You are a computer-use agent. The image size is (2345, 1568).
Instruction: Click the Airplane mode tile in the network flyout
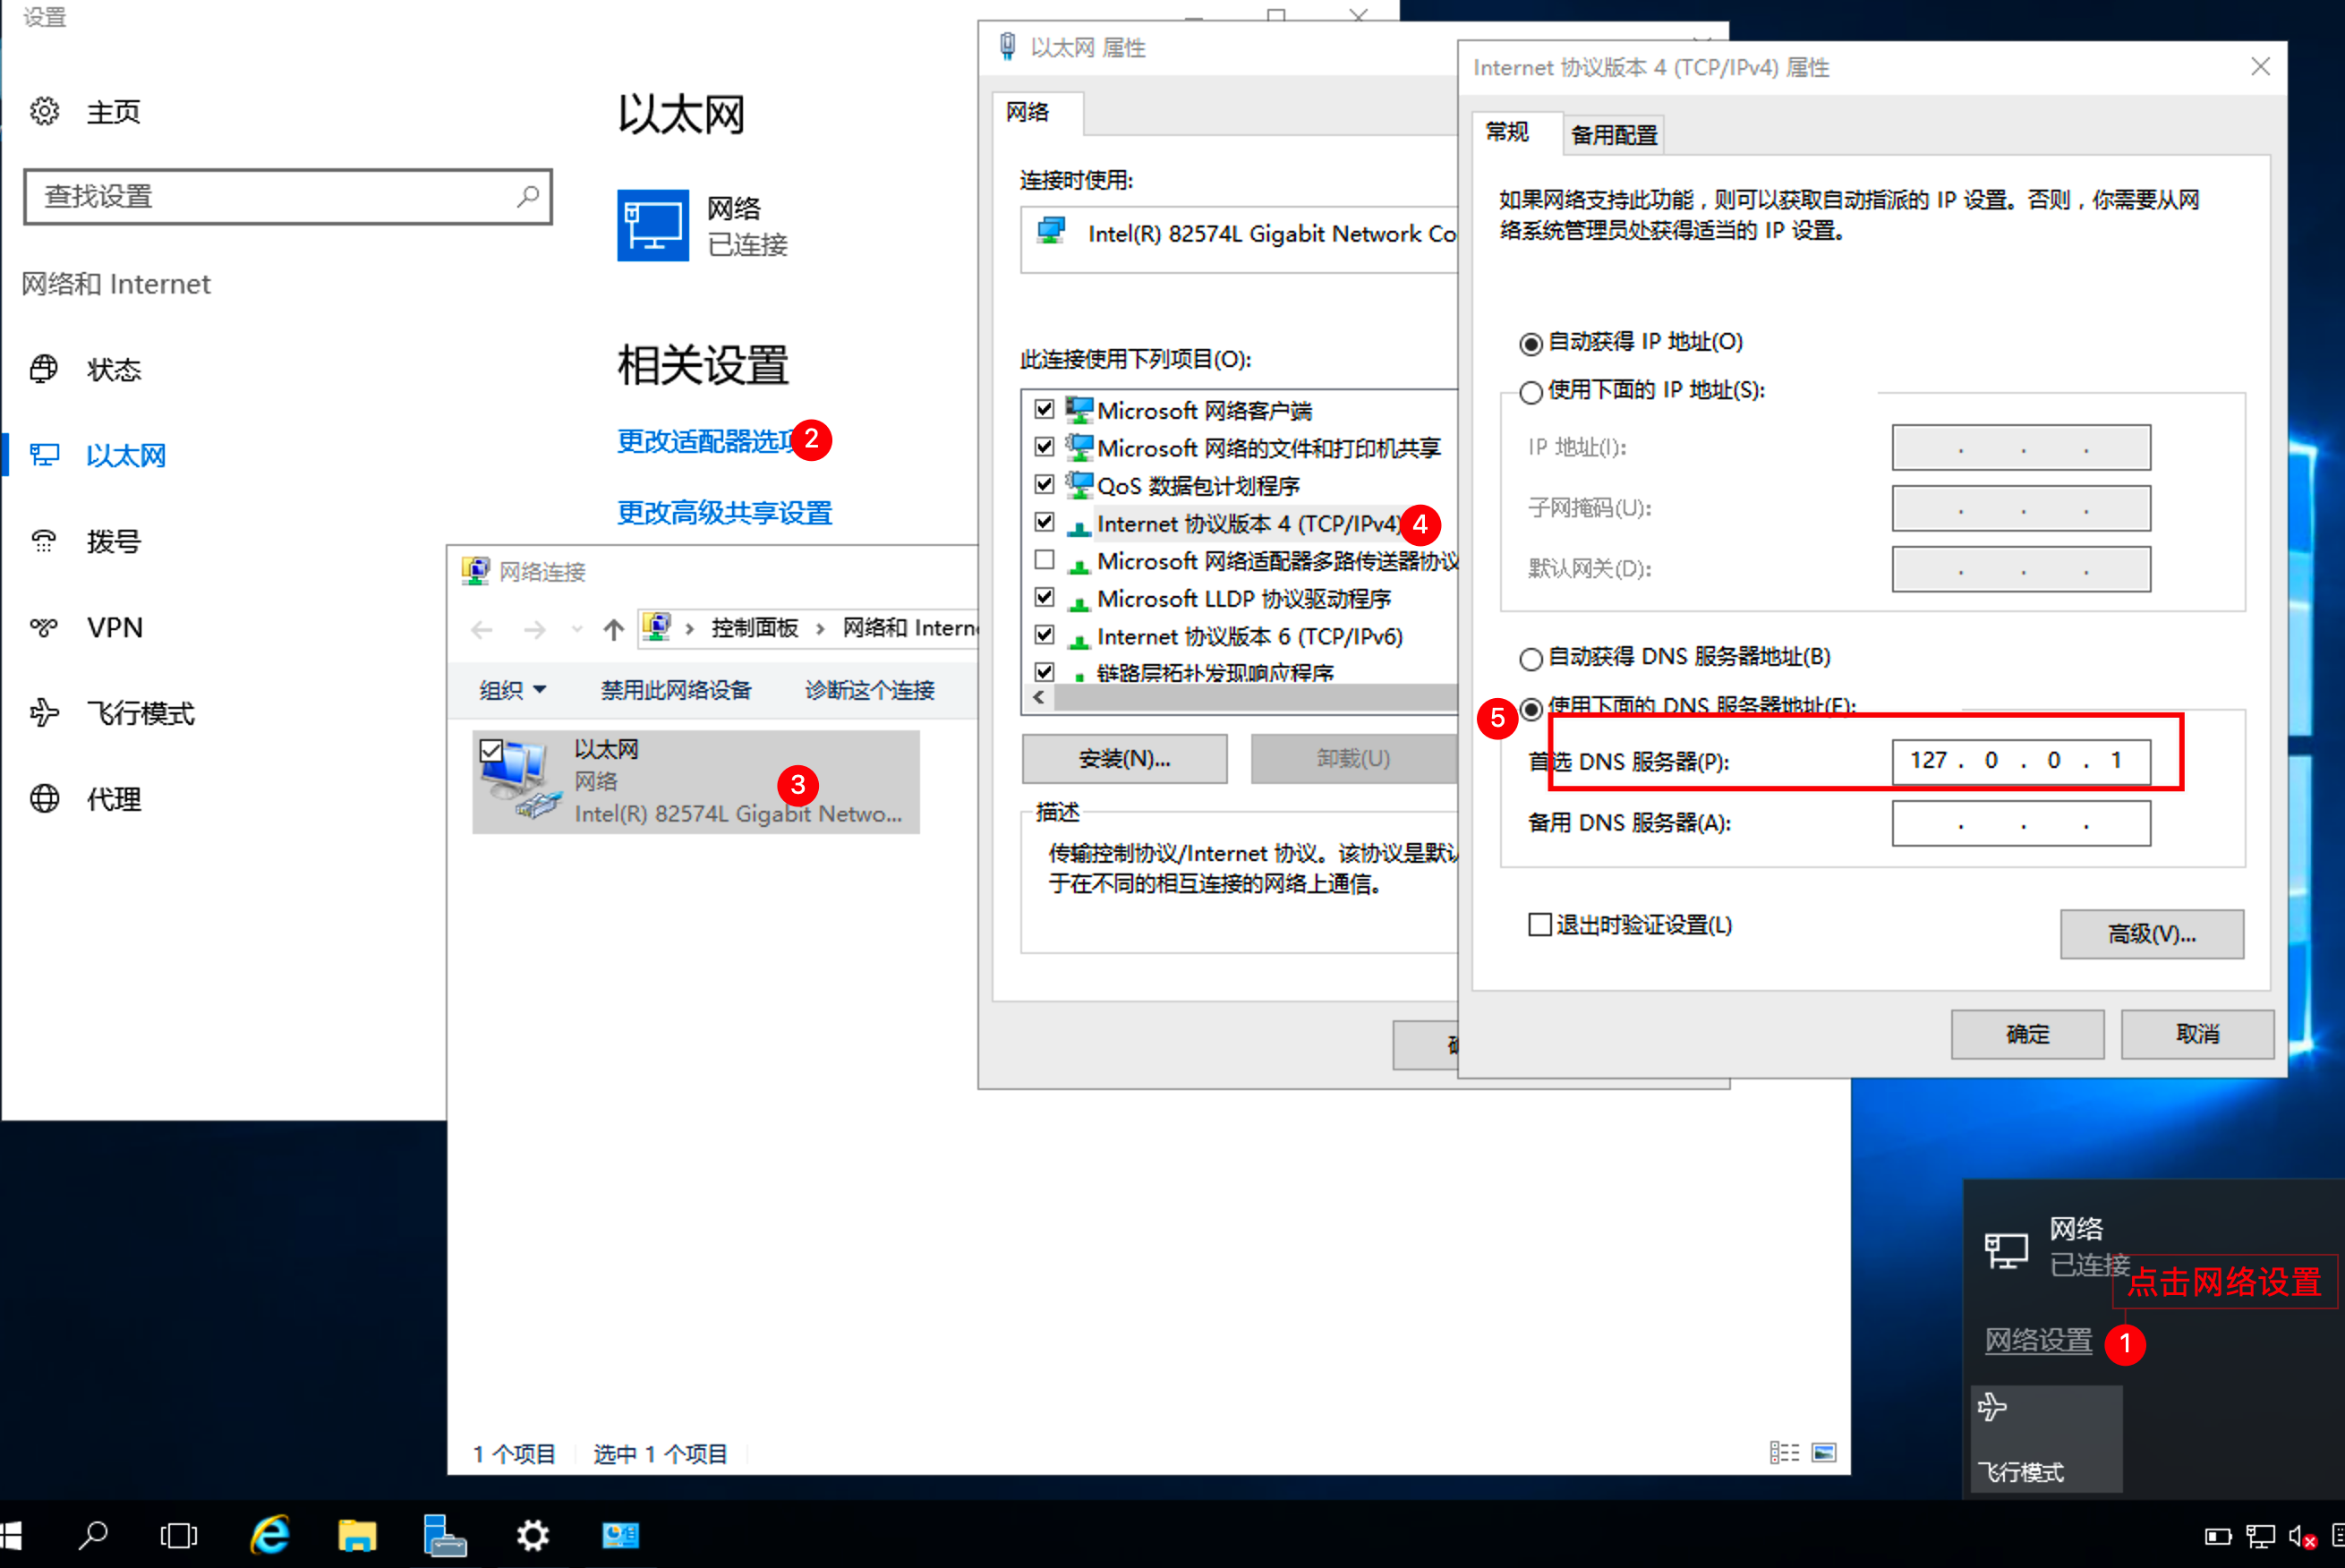tap(2045, 1438)
